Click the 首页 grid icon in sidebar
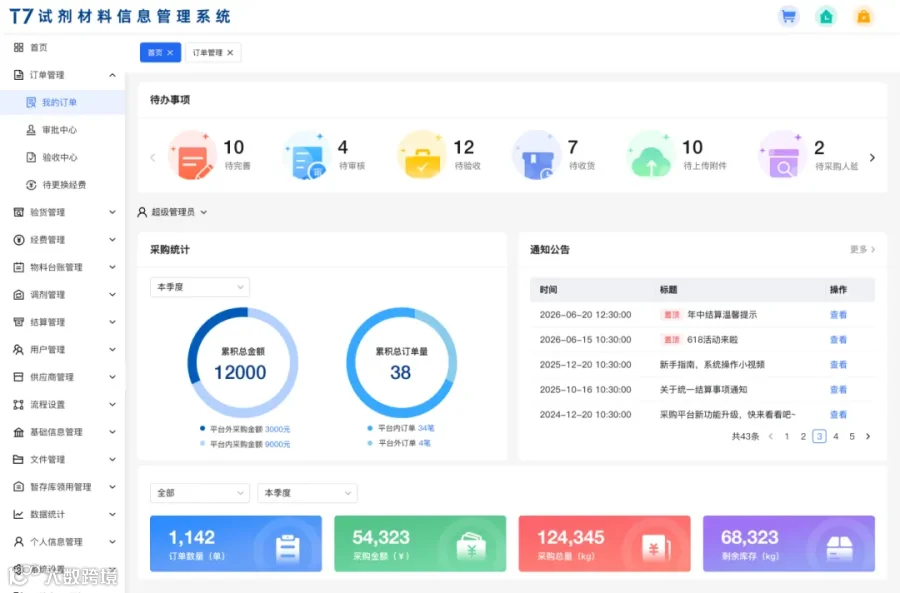This screenshot has width=900, height=593. tap(18, 48)
